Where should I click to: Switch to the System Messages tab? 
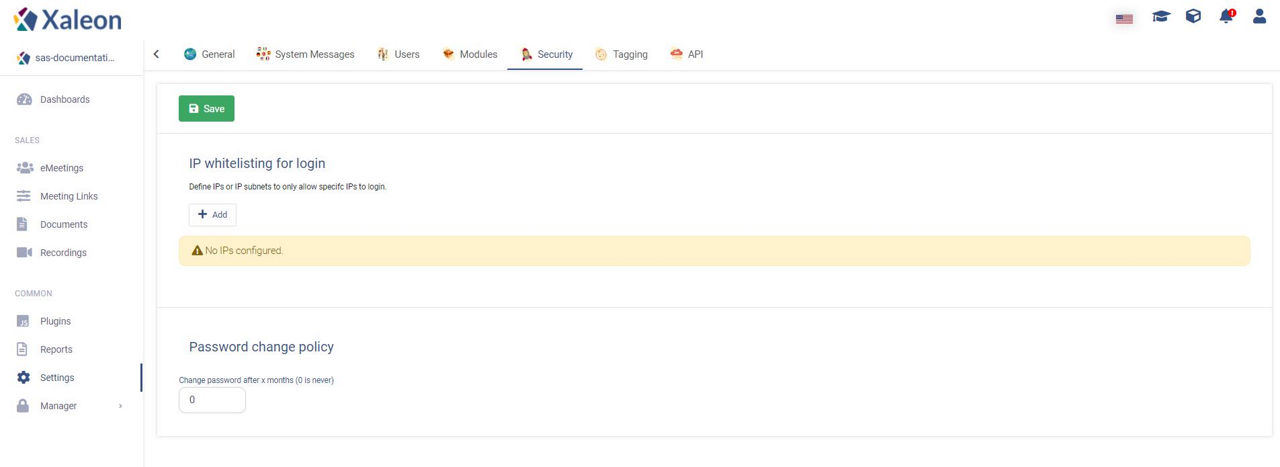click(305, 55)
